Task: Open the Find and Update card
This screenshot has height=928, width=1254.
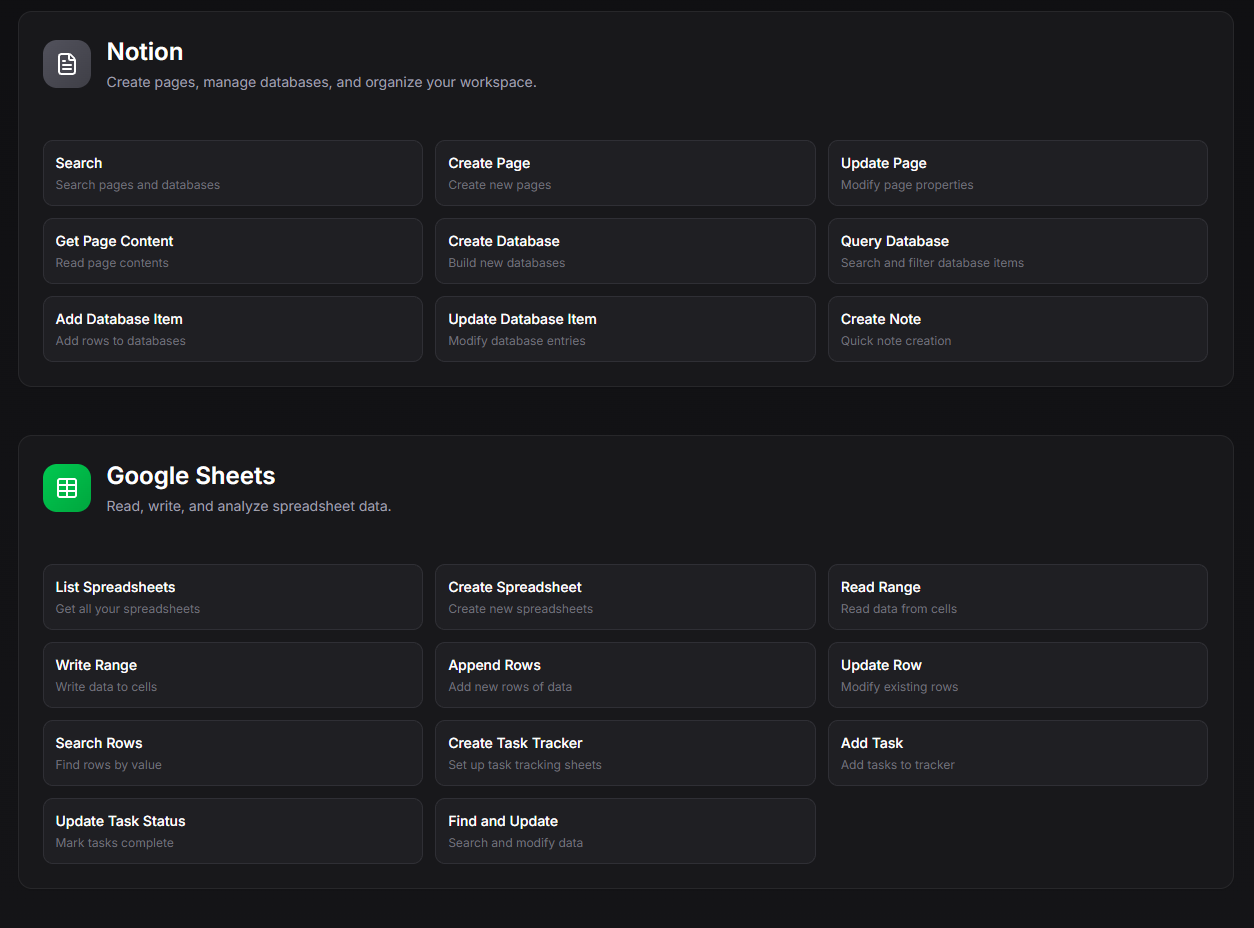Action: (x=625, y=831)
